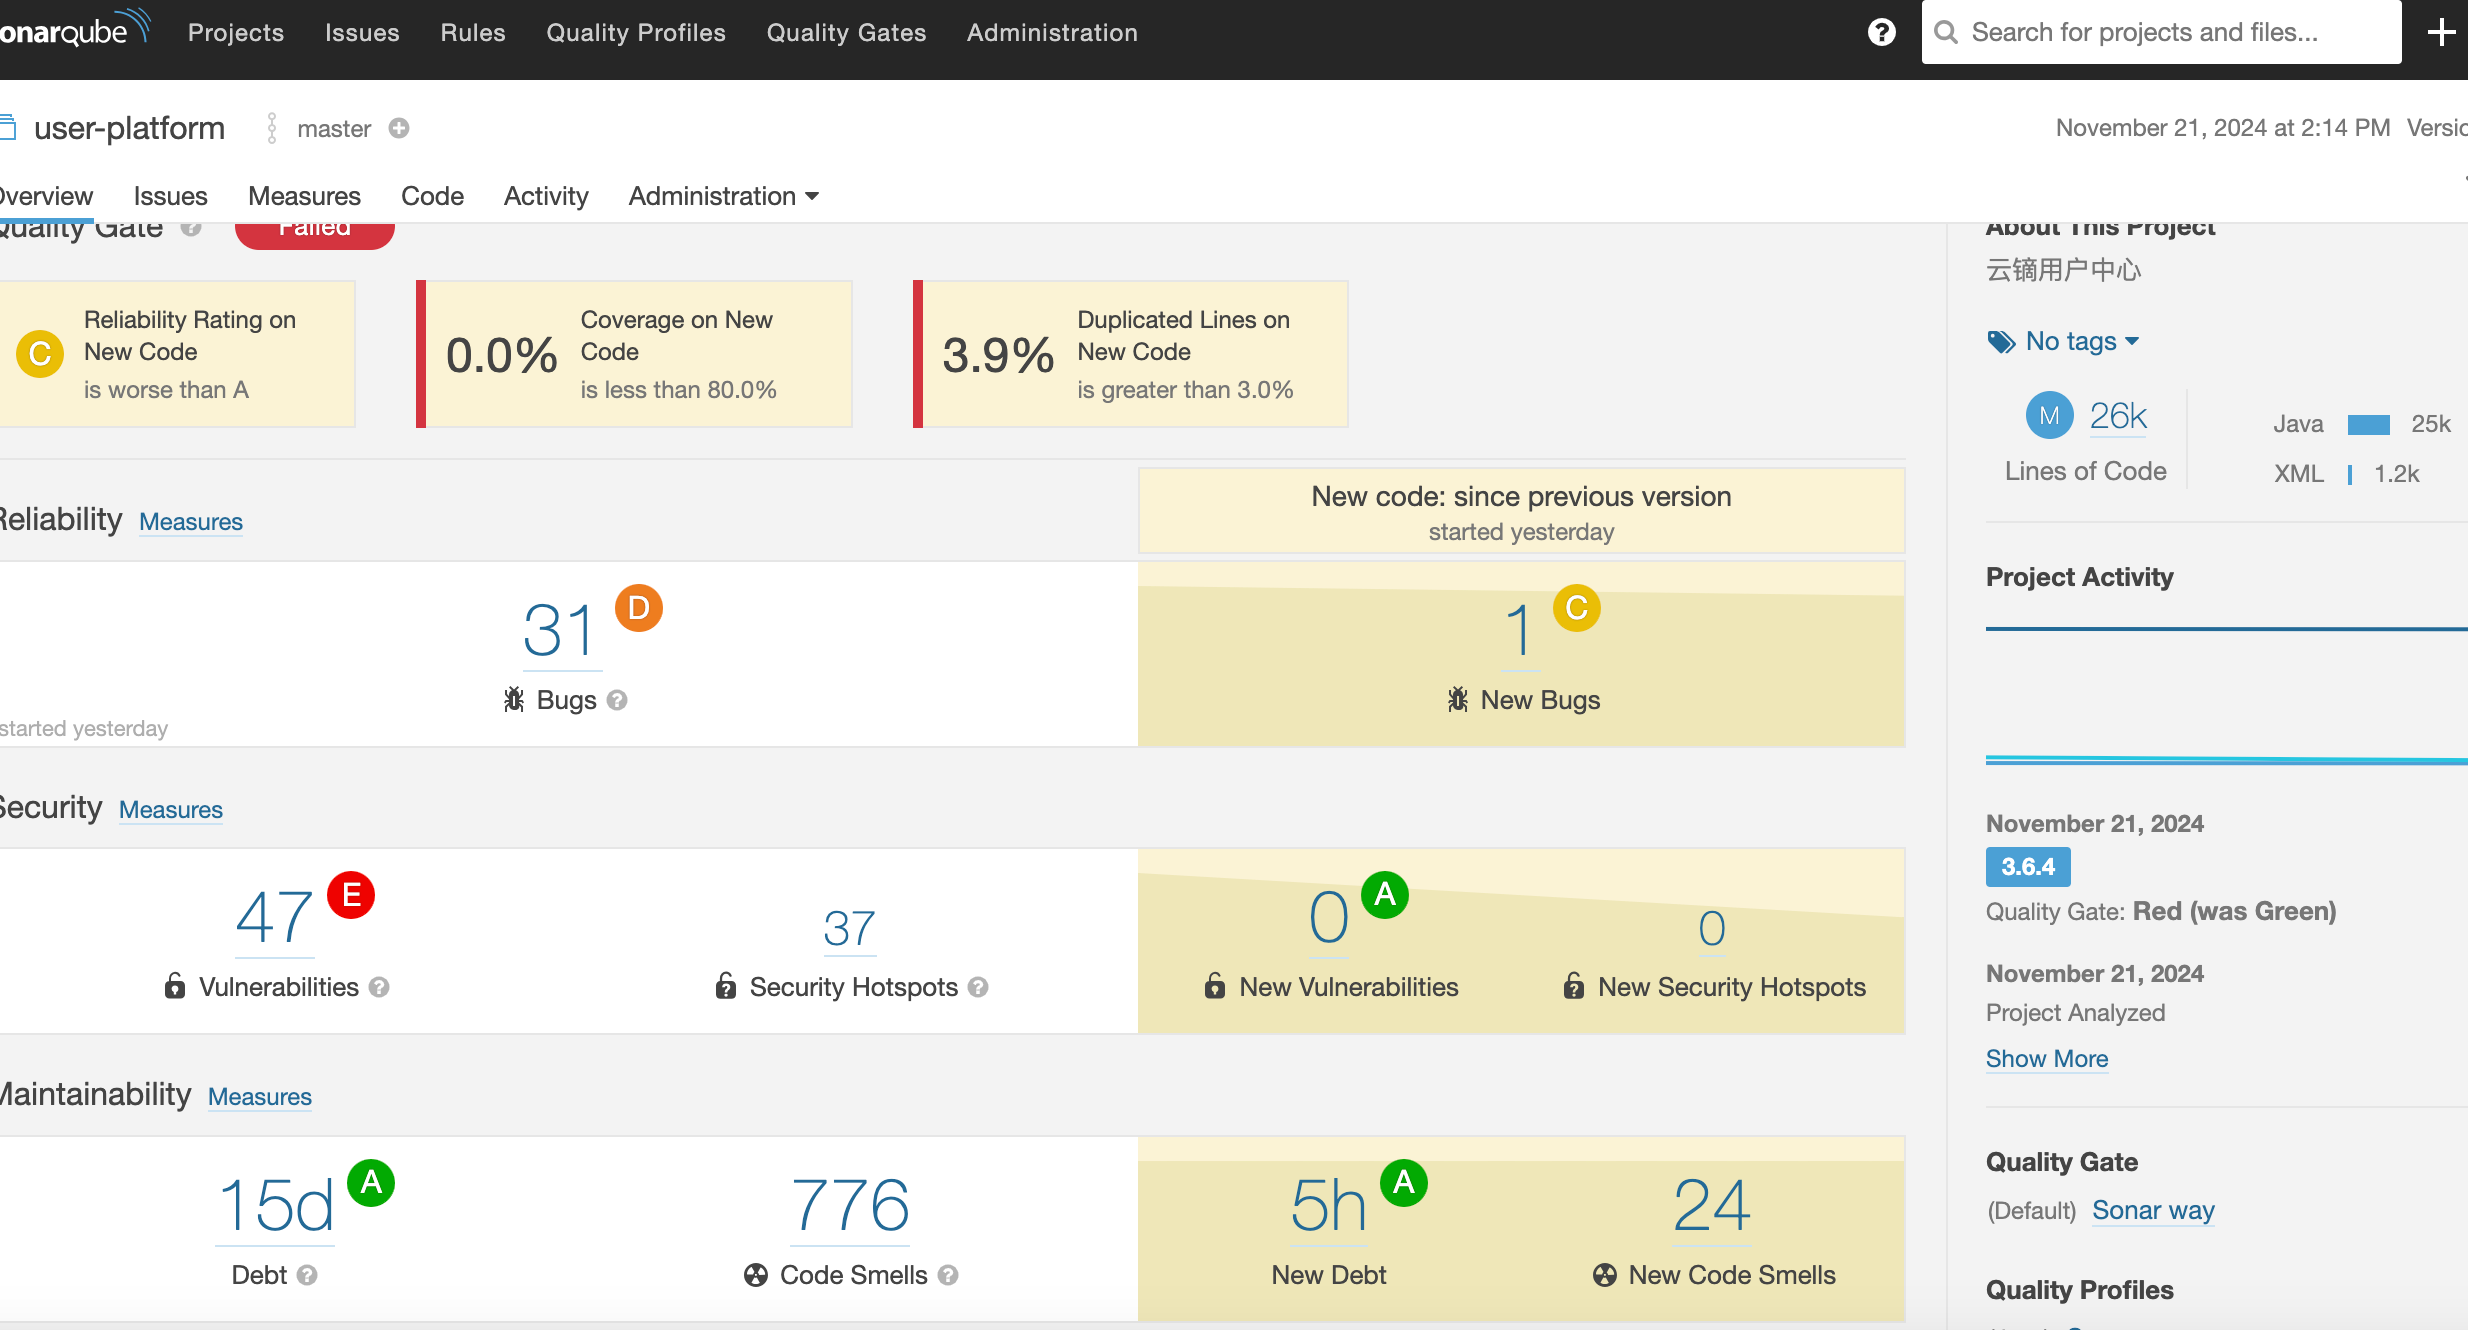Click the 26k Lines of Code value
Image resolution: width=2468 pixels, height=1330 pixels.
[x=2119, y=415]
